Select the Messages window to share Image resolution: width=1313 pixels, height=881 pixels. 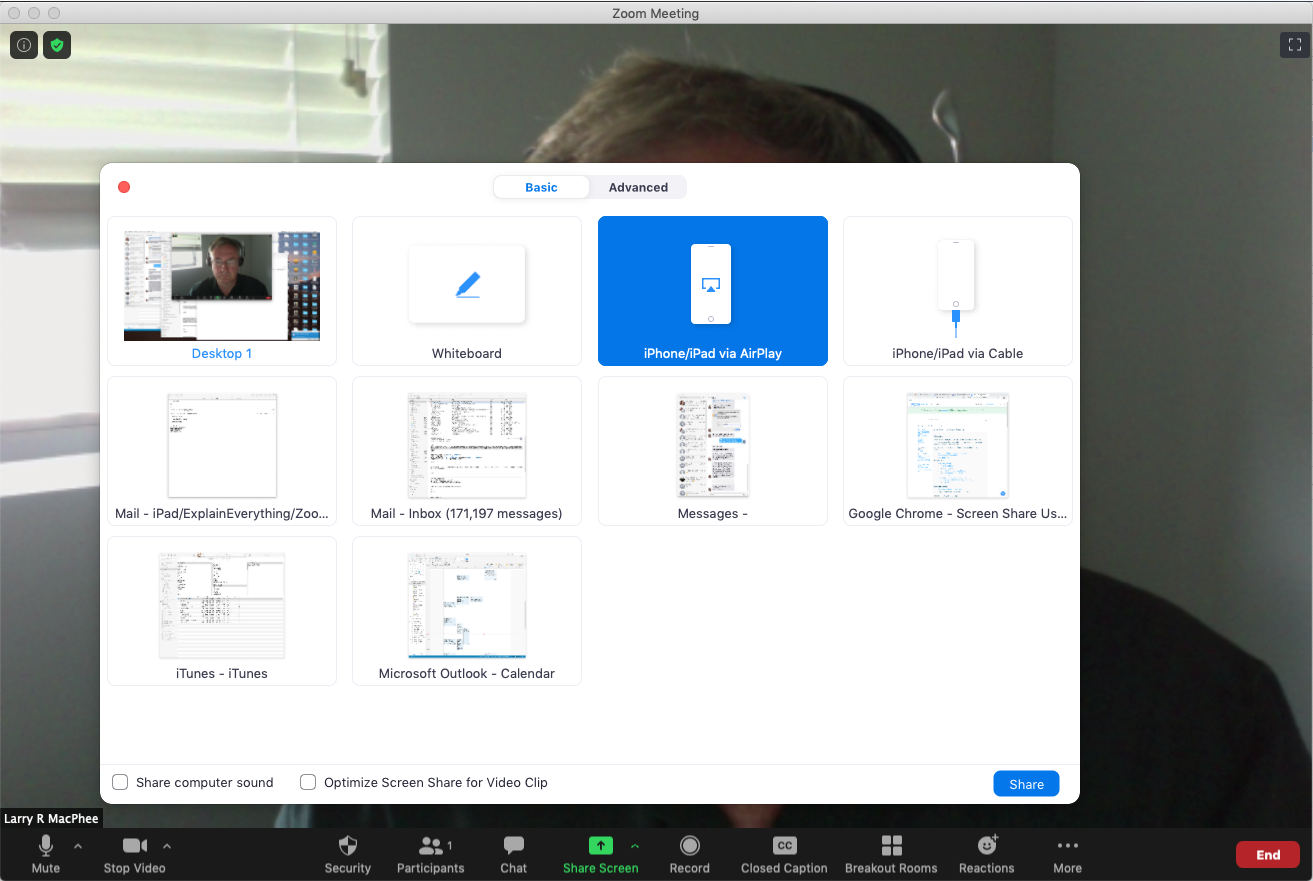point(713,451)
